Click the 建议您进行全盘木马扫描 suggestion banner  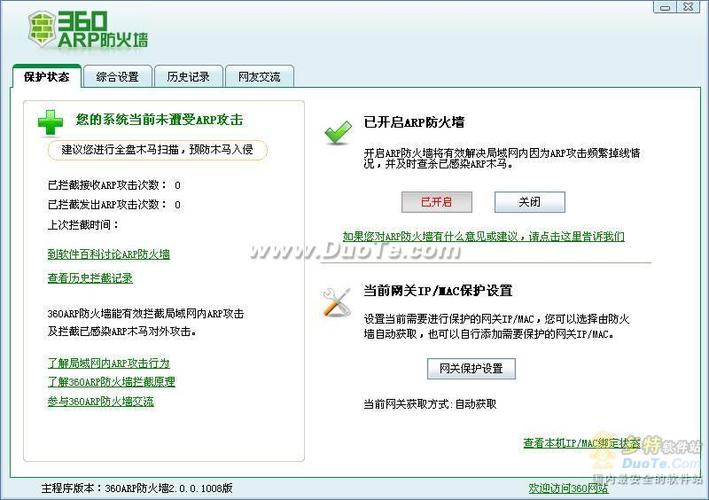[x=157, y=150]
